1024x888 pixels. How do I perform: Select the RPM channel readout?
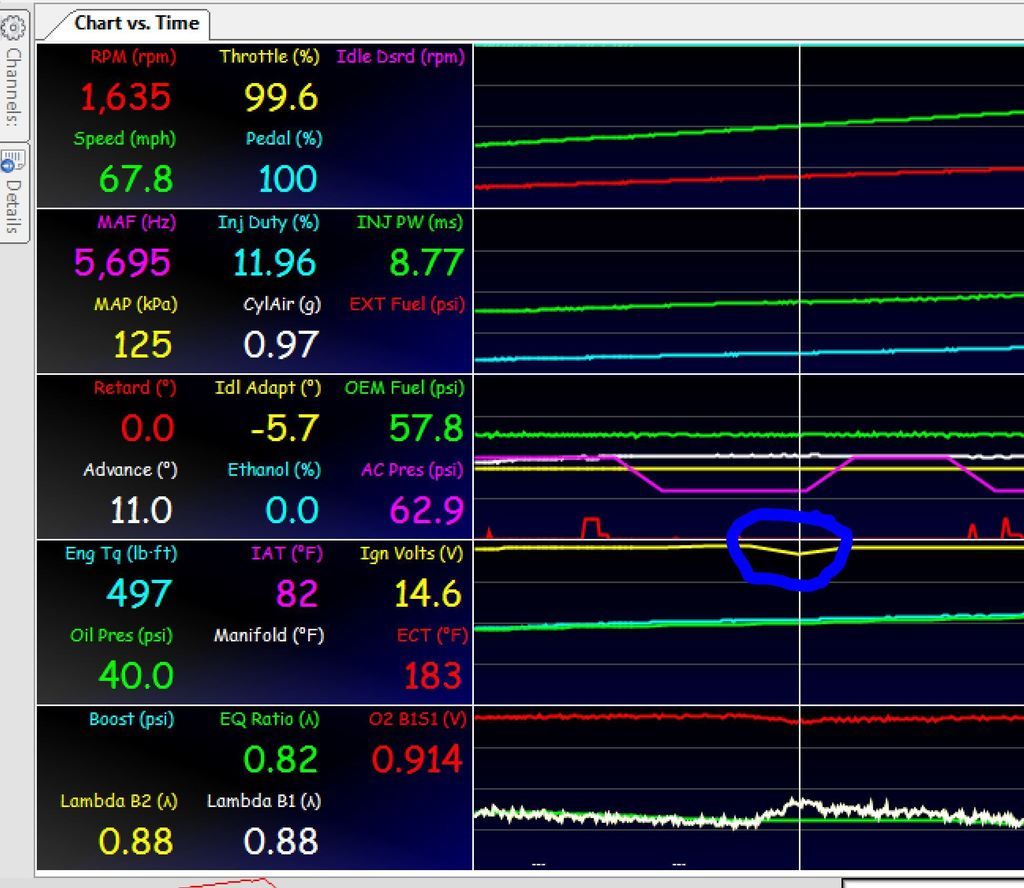pyautogui.click(x=126, y=97)
